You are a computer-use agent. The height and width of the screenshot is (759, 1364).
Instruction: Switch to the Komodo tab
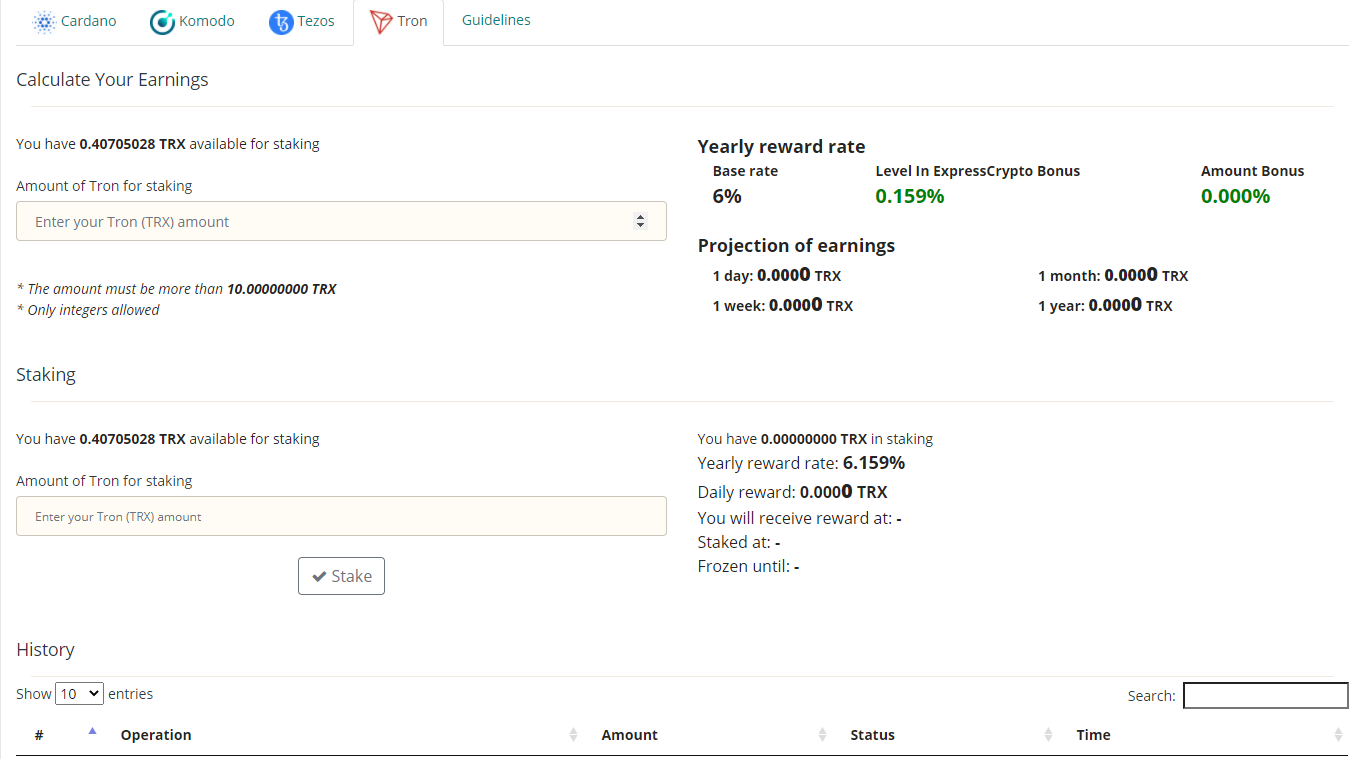click(x=192, y=21)
